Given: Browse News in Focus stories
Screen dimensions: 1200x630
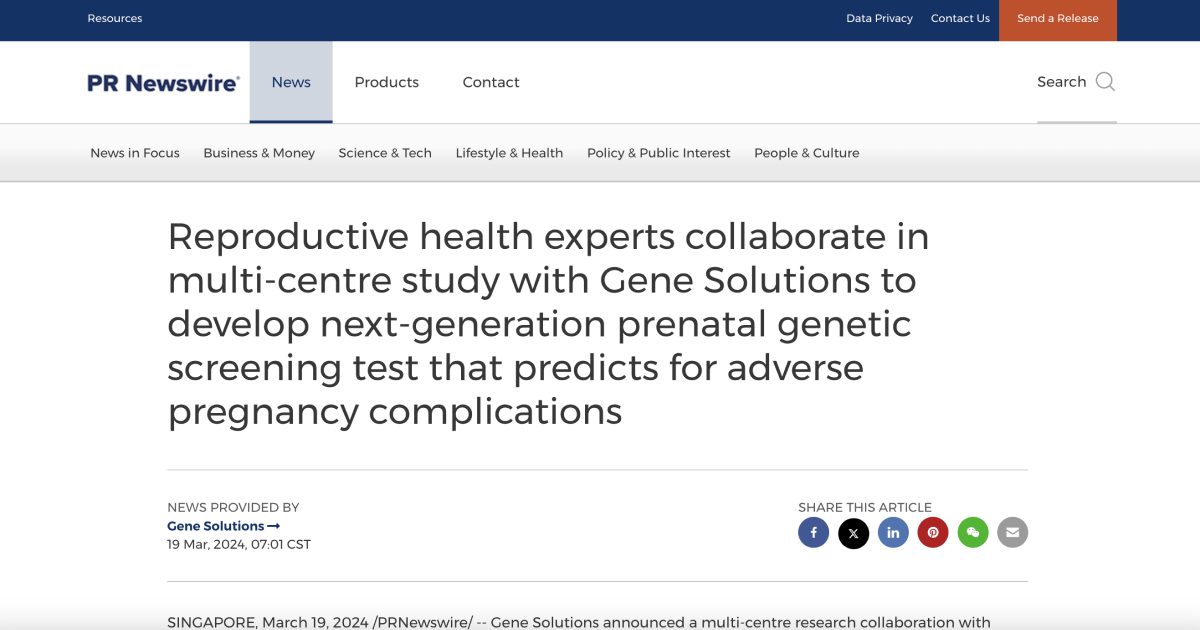Looking at the screenshot, I should (134, 152).
